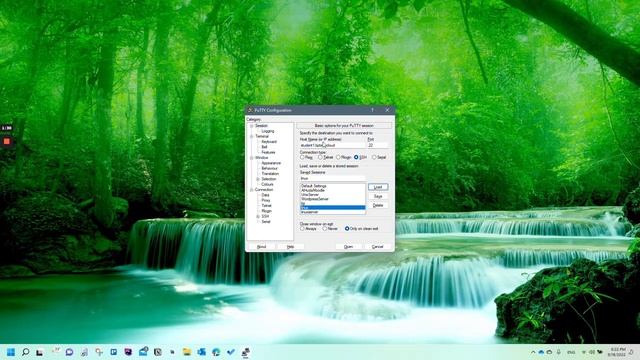
Task: Open the Serial category in tree
Action: pos(266,222)
